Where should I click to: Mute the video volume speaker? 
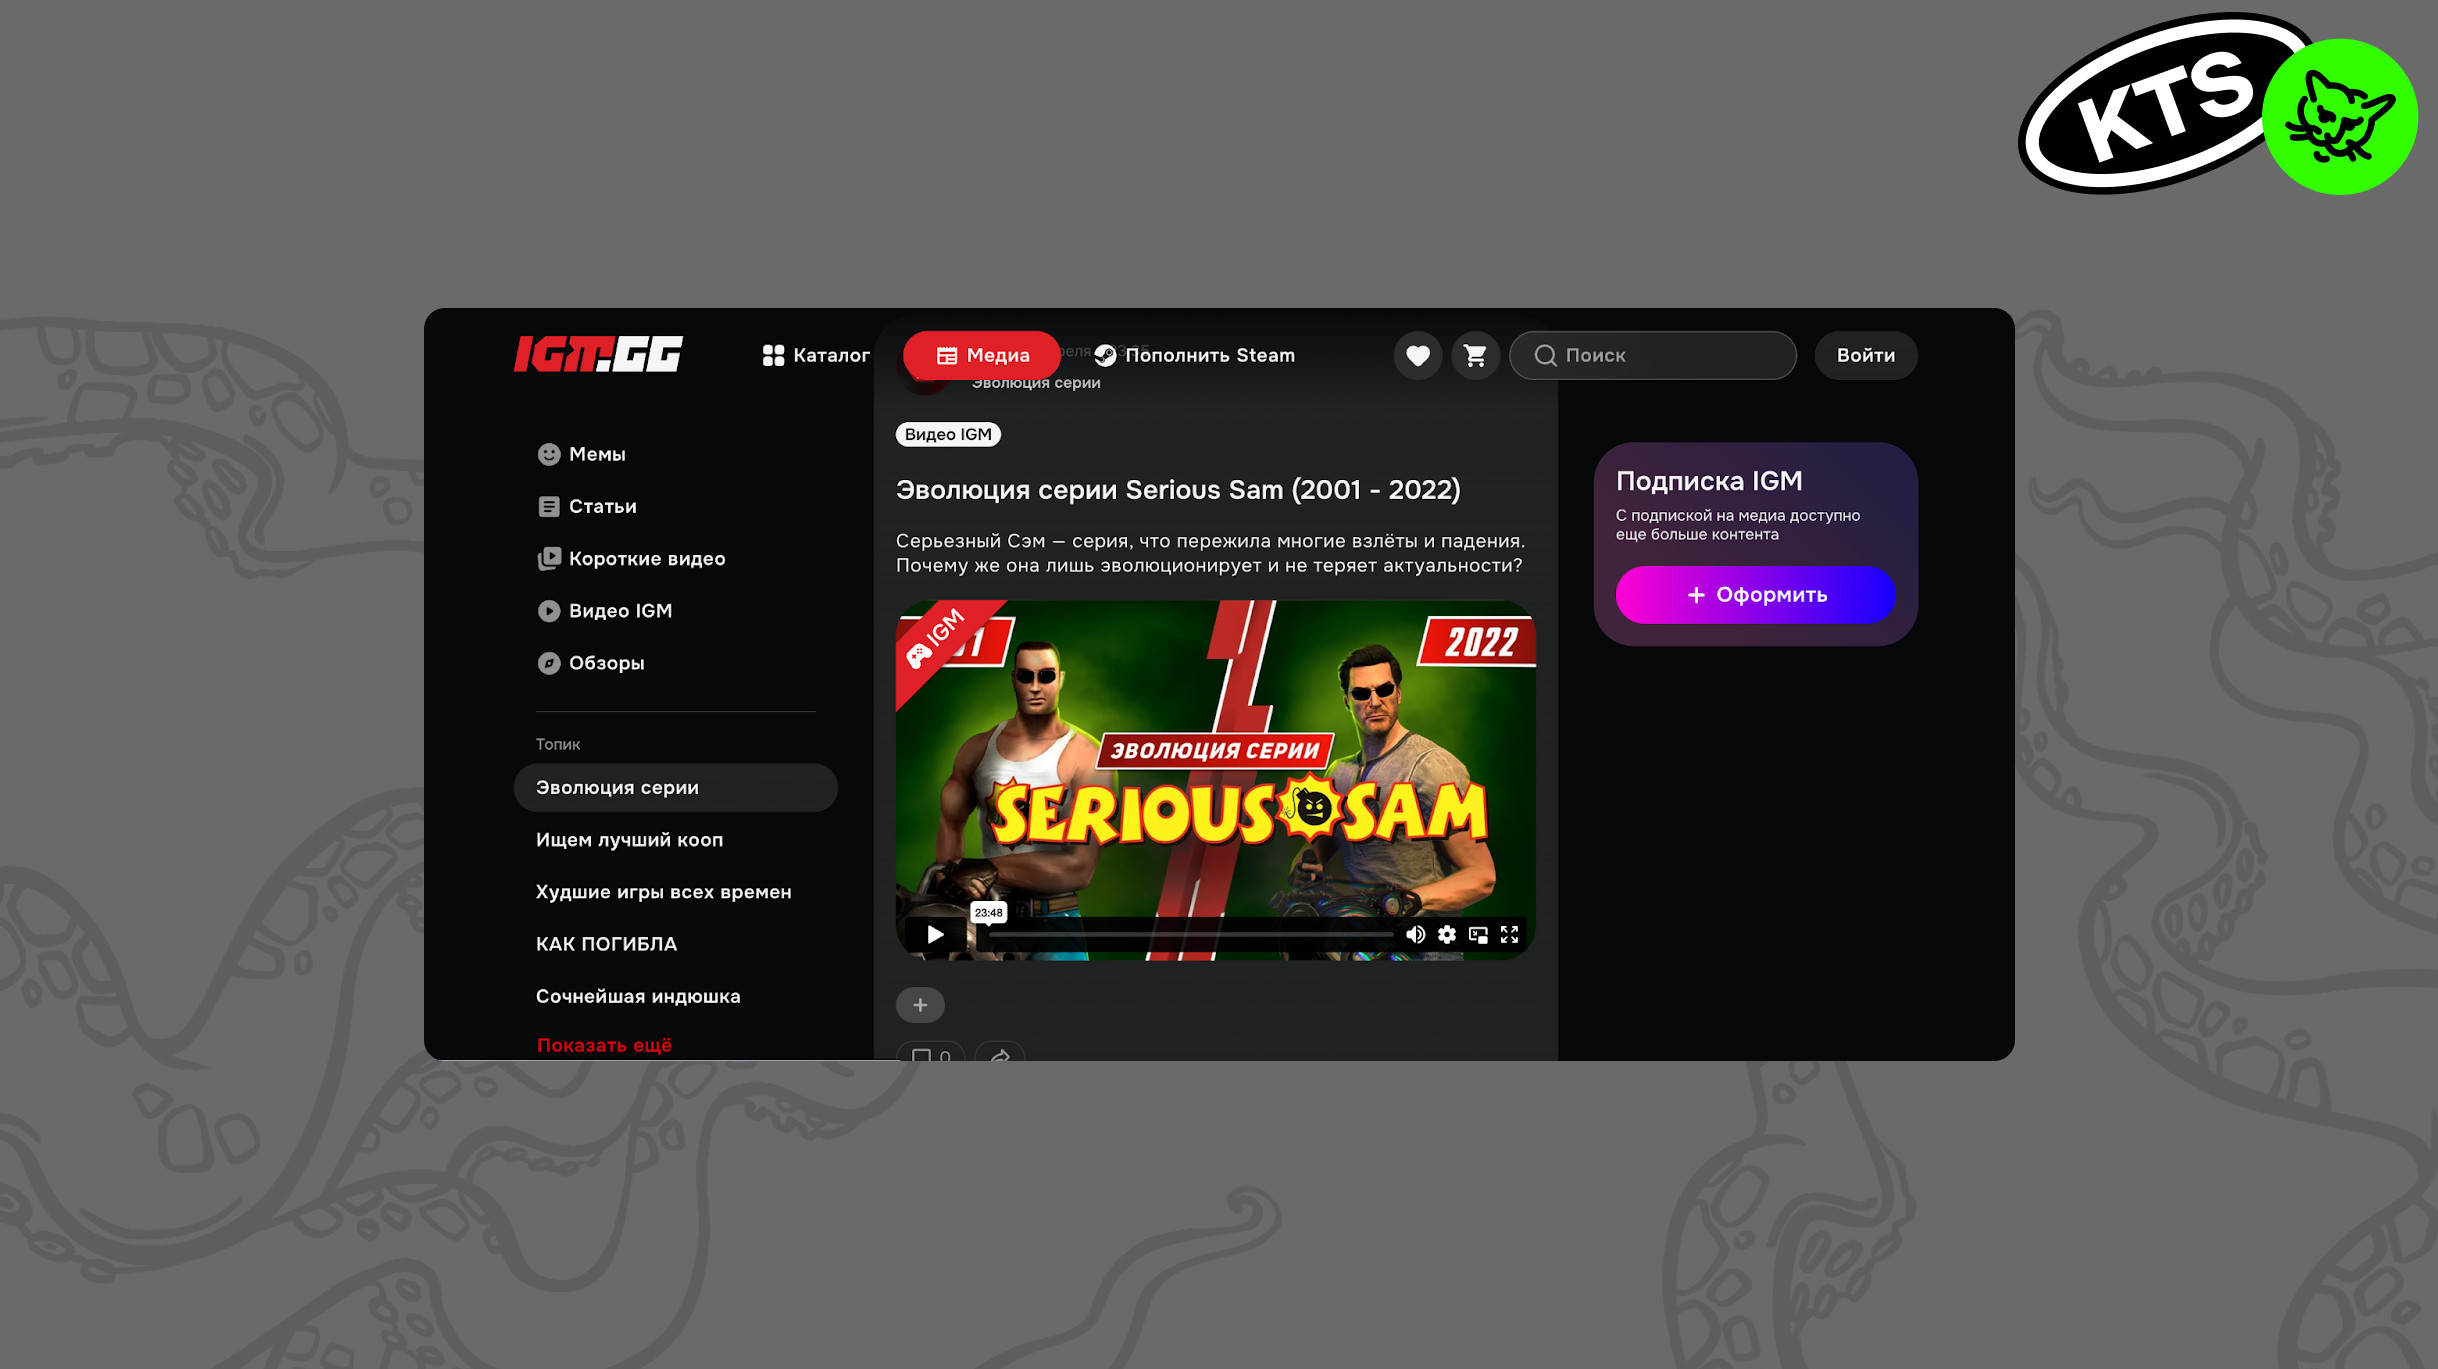tap(1415, 934)
